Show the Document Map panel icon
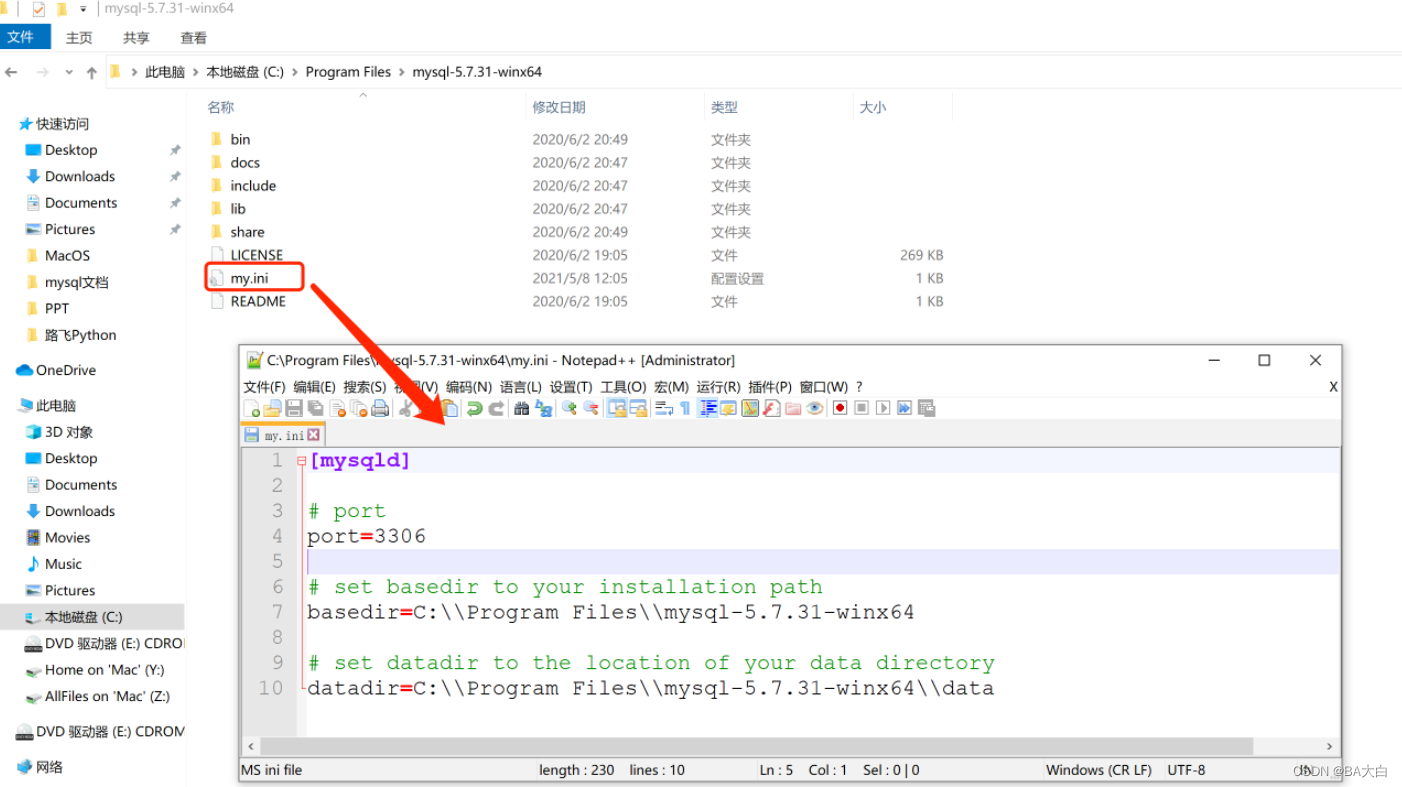This screenshot has width=1402, height=787. [750, 408]
